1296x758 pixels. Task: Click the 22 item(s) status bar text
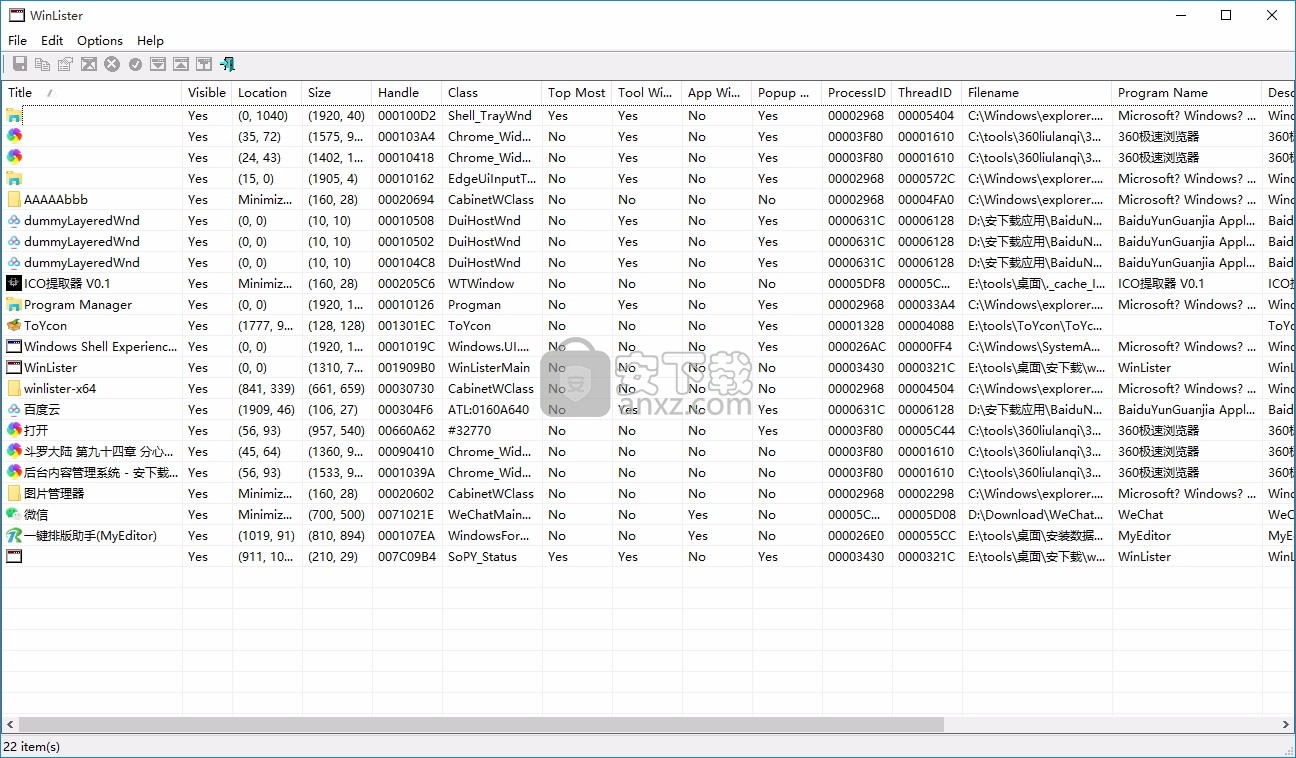pos(32,746)
